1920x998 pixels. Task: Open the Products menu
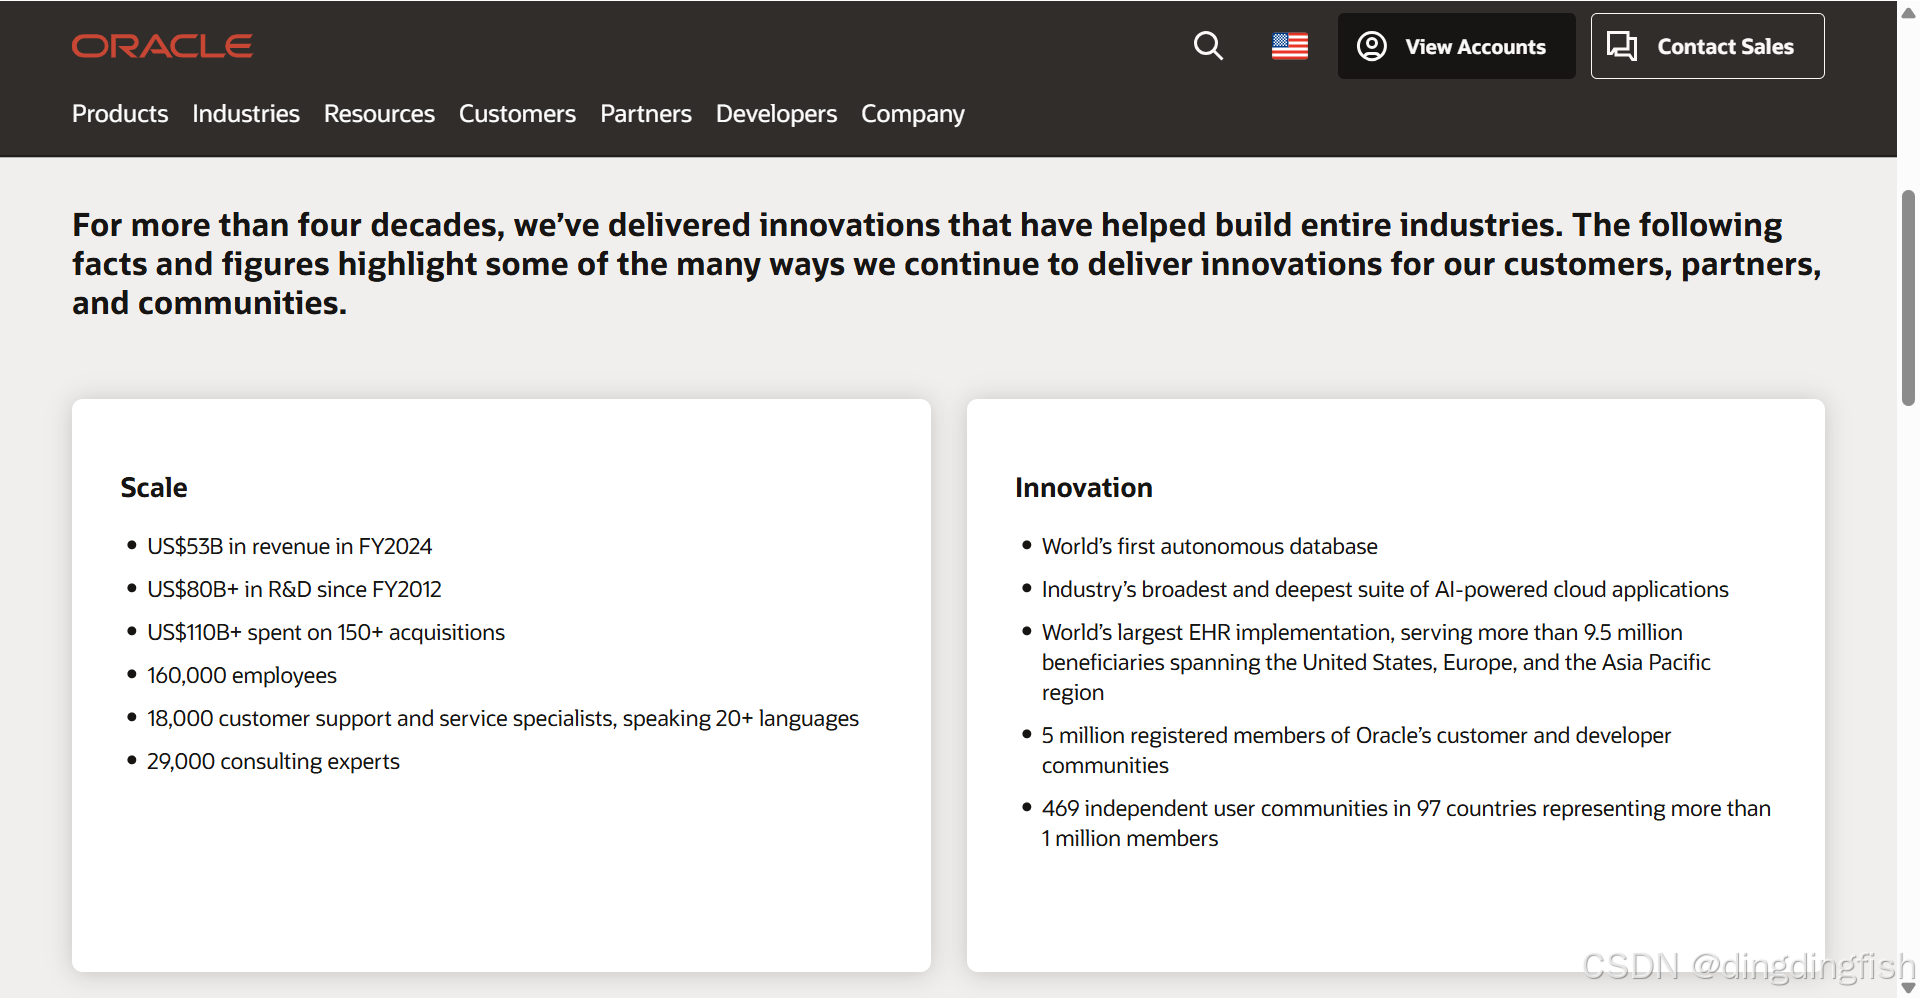[x=120, y=114]
